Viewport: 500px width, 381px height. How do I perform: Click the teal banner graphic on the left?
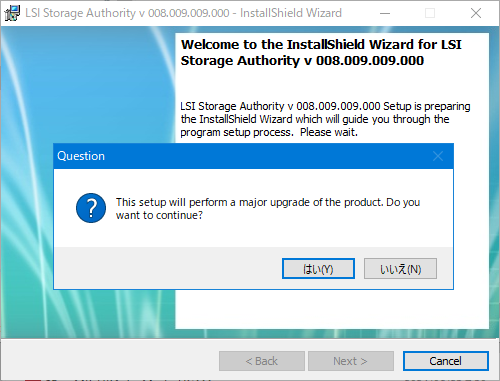click(88, 83)
